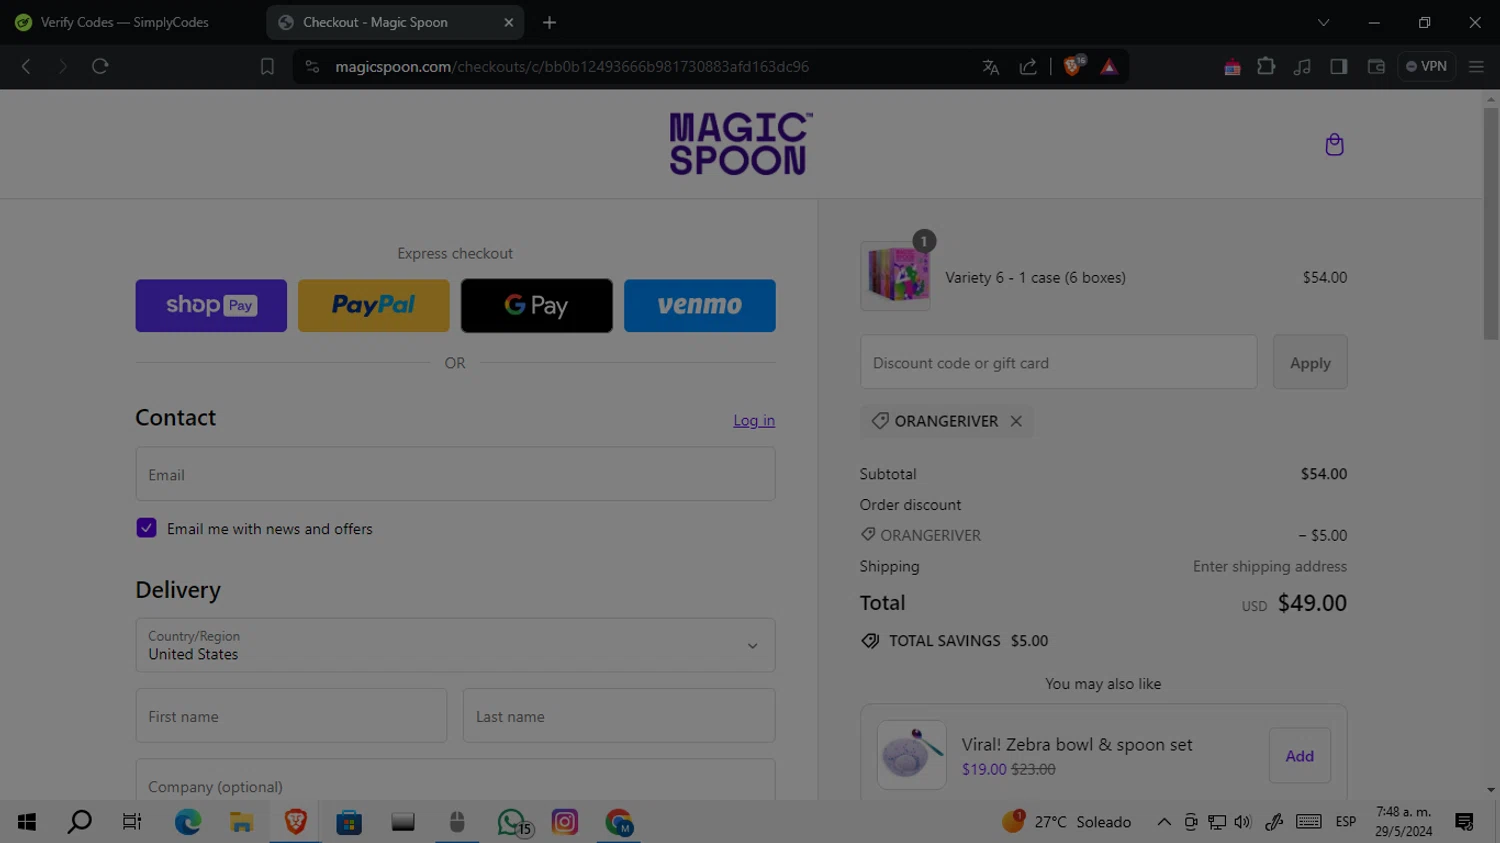Select Google Pay express checkout
1500x843 pixels.
(x=537, y=305)
